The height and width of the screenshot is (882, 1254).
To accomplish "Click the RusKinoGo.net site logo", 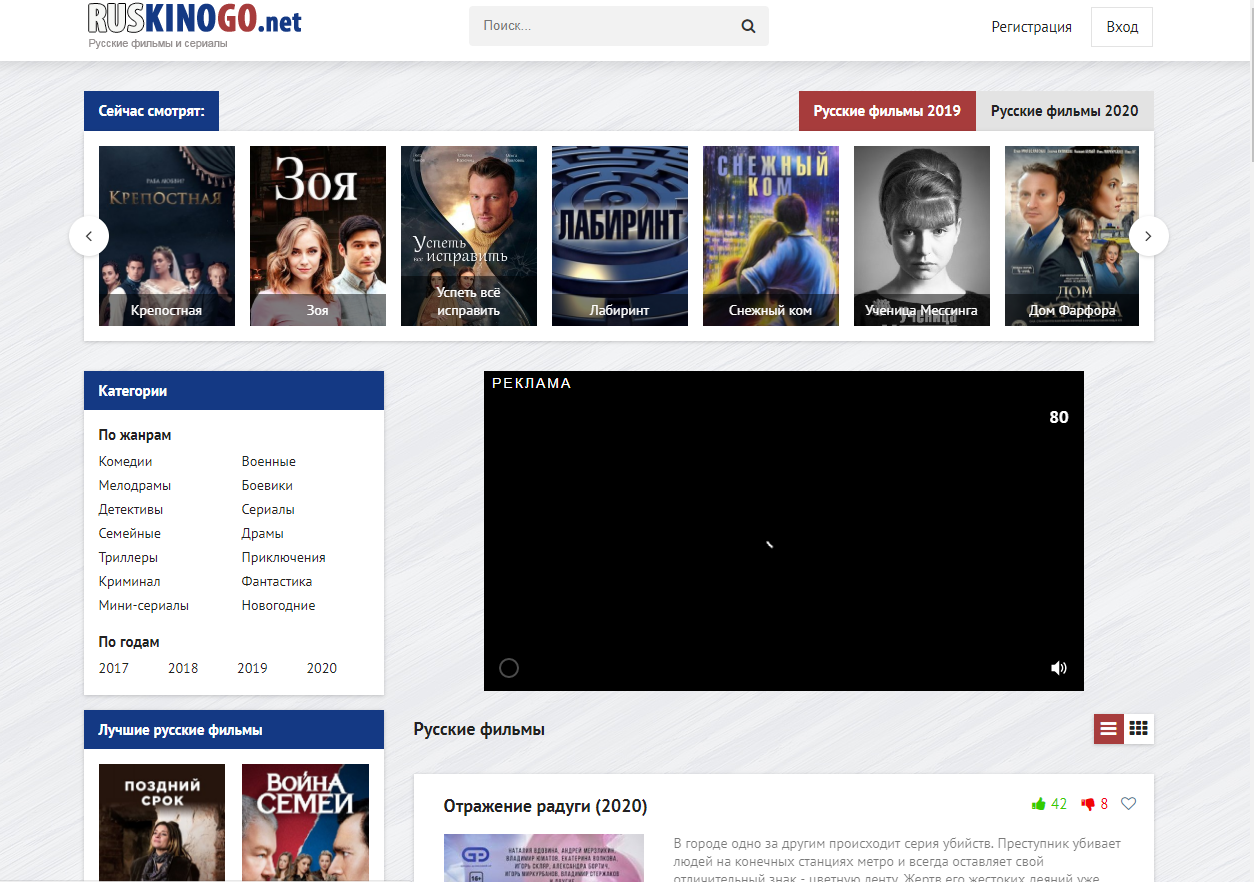I will tap(194, 22).
